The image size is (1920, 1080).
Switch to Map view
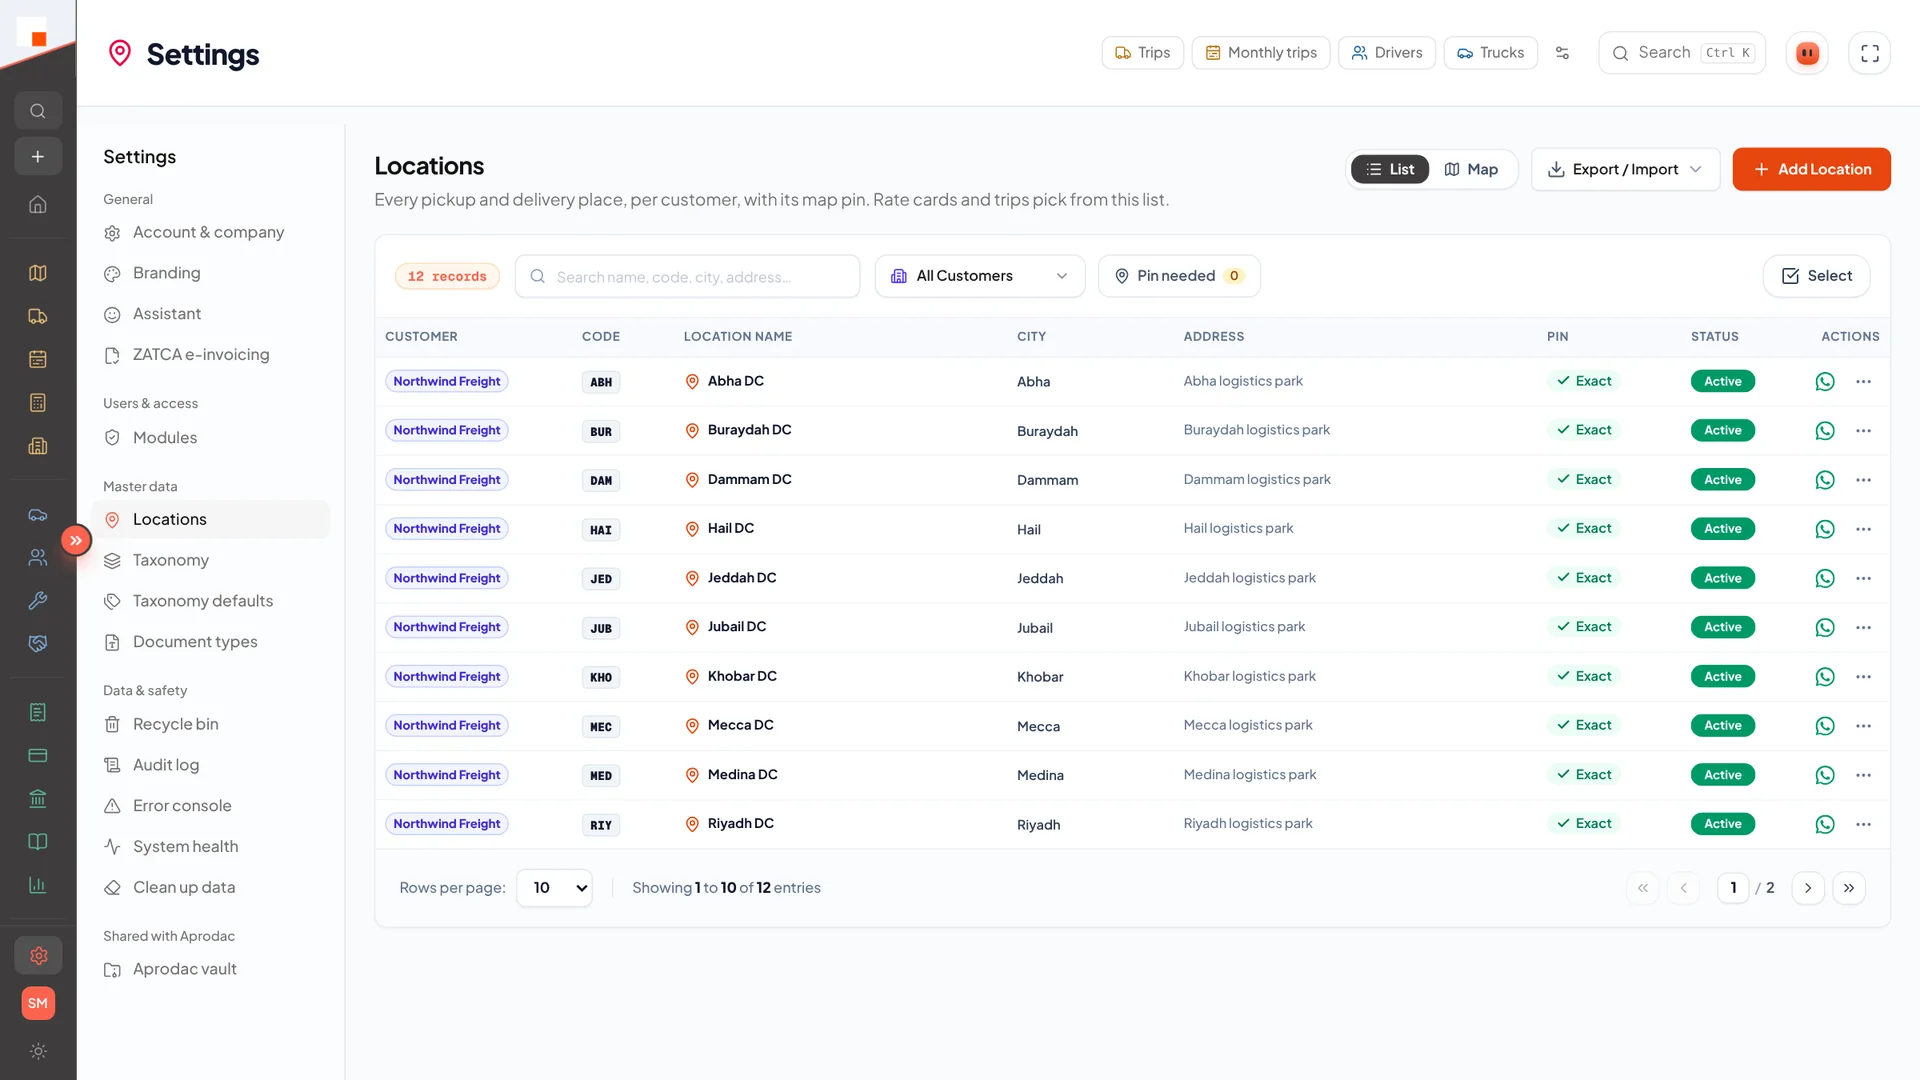click(1471, 169)
